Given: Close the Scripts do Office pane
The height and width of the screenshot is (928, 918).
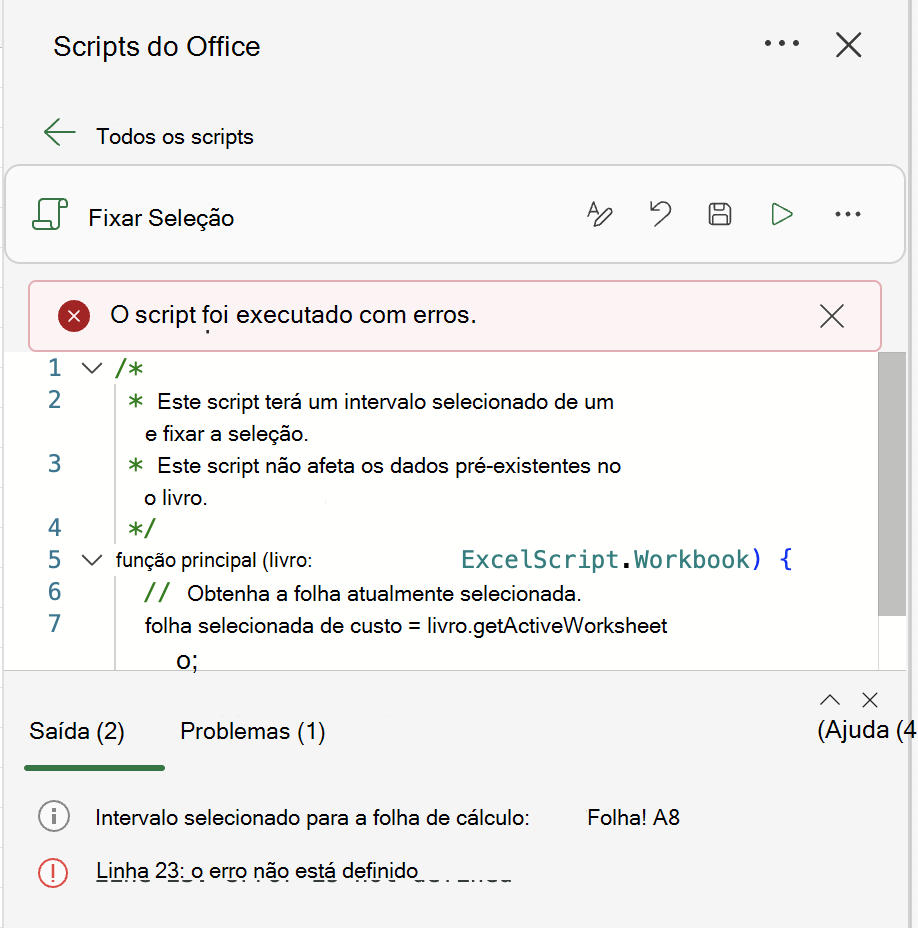Looking at the screenshot, I should 848,45.
